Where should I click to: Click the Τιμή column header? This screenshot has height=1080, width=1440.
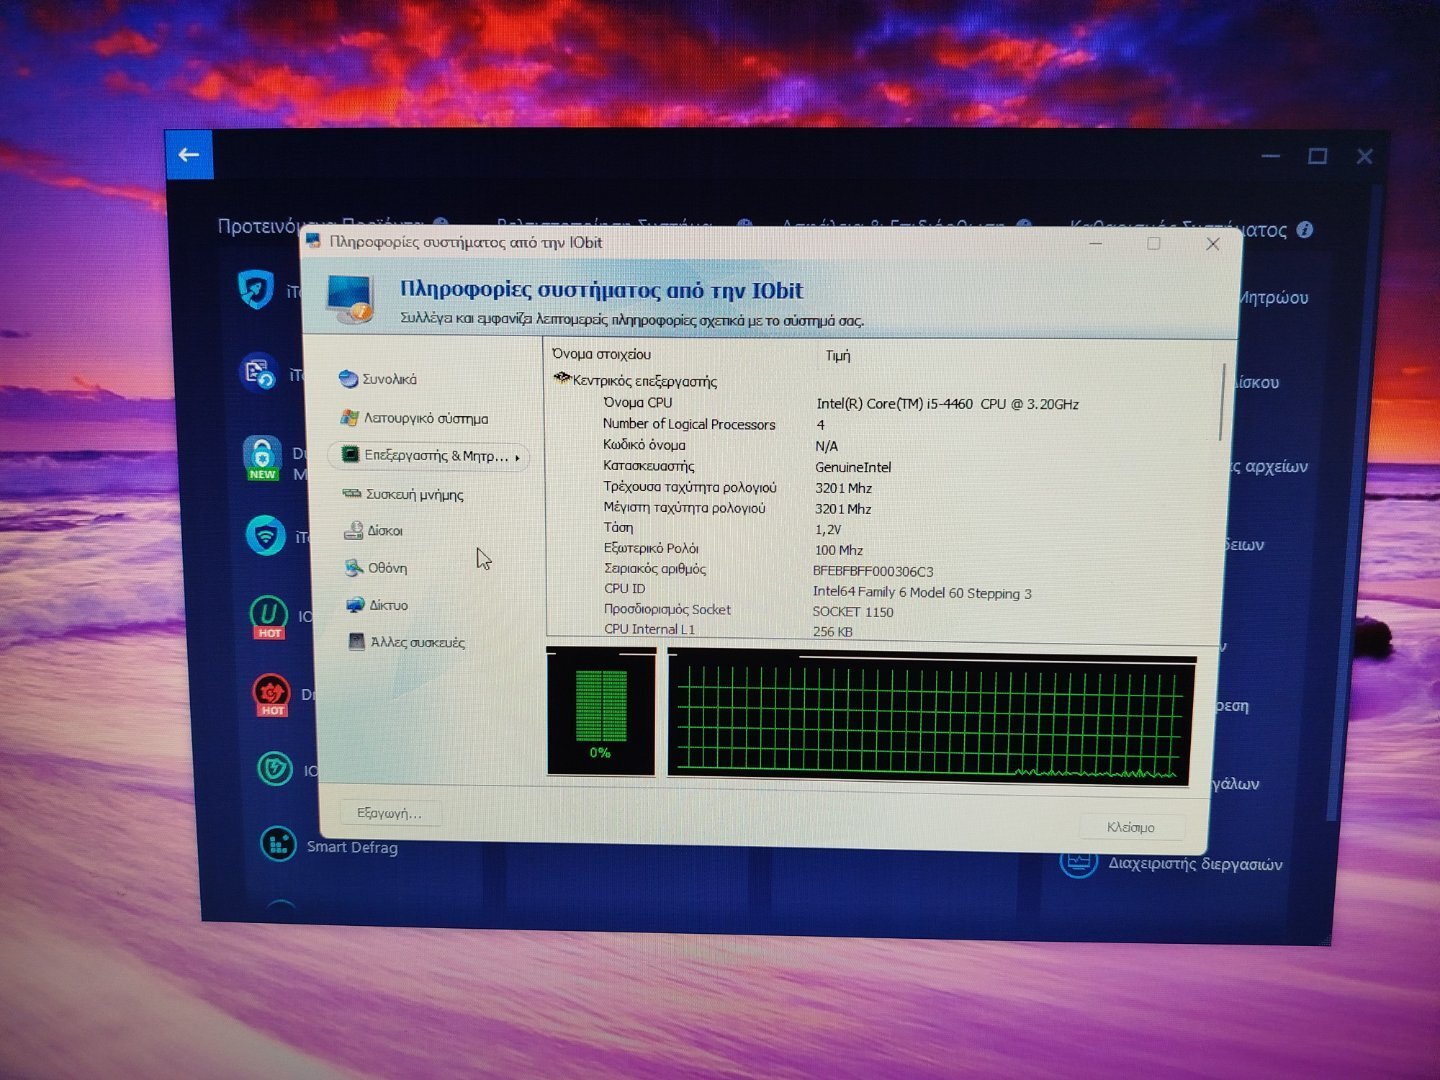coord(838,355)
